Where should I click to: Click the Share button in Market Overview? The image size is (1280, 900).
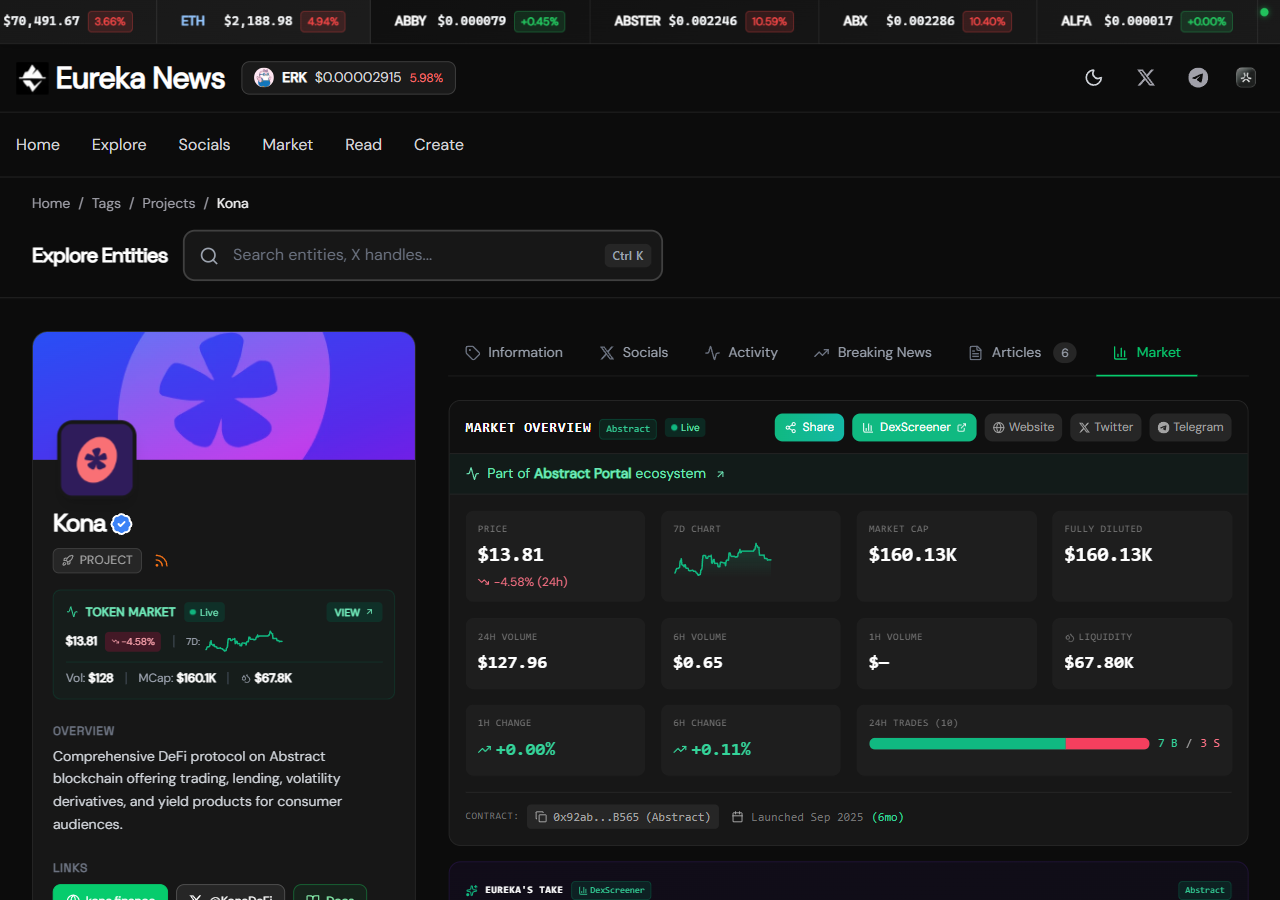coord(809,427)
